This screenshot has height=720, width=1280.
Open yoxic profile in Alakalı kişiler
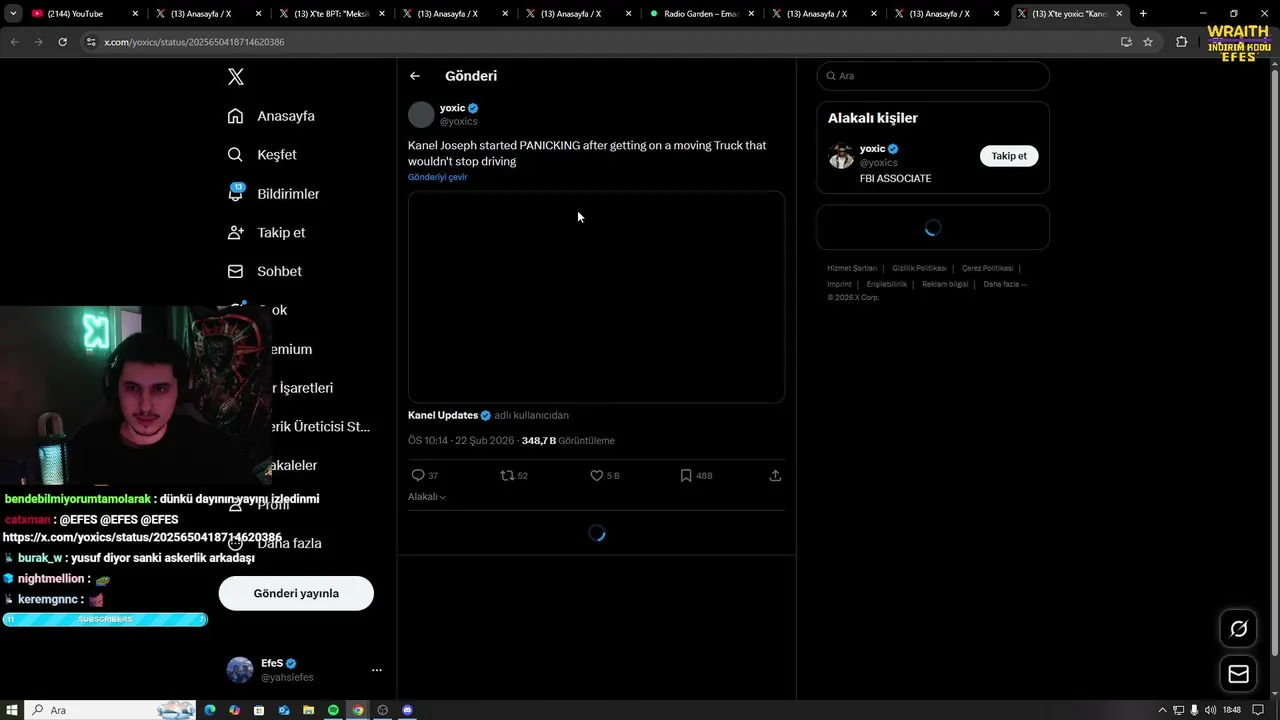pos(872,149)
